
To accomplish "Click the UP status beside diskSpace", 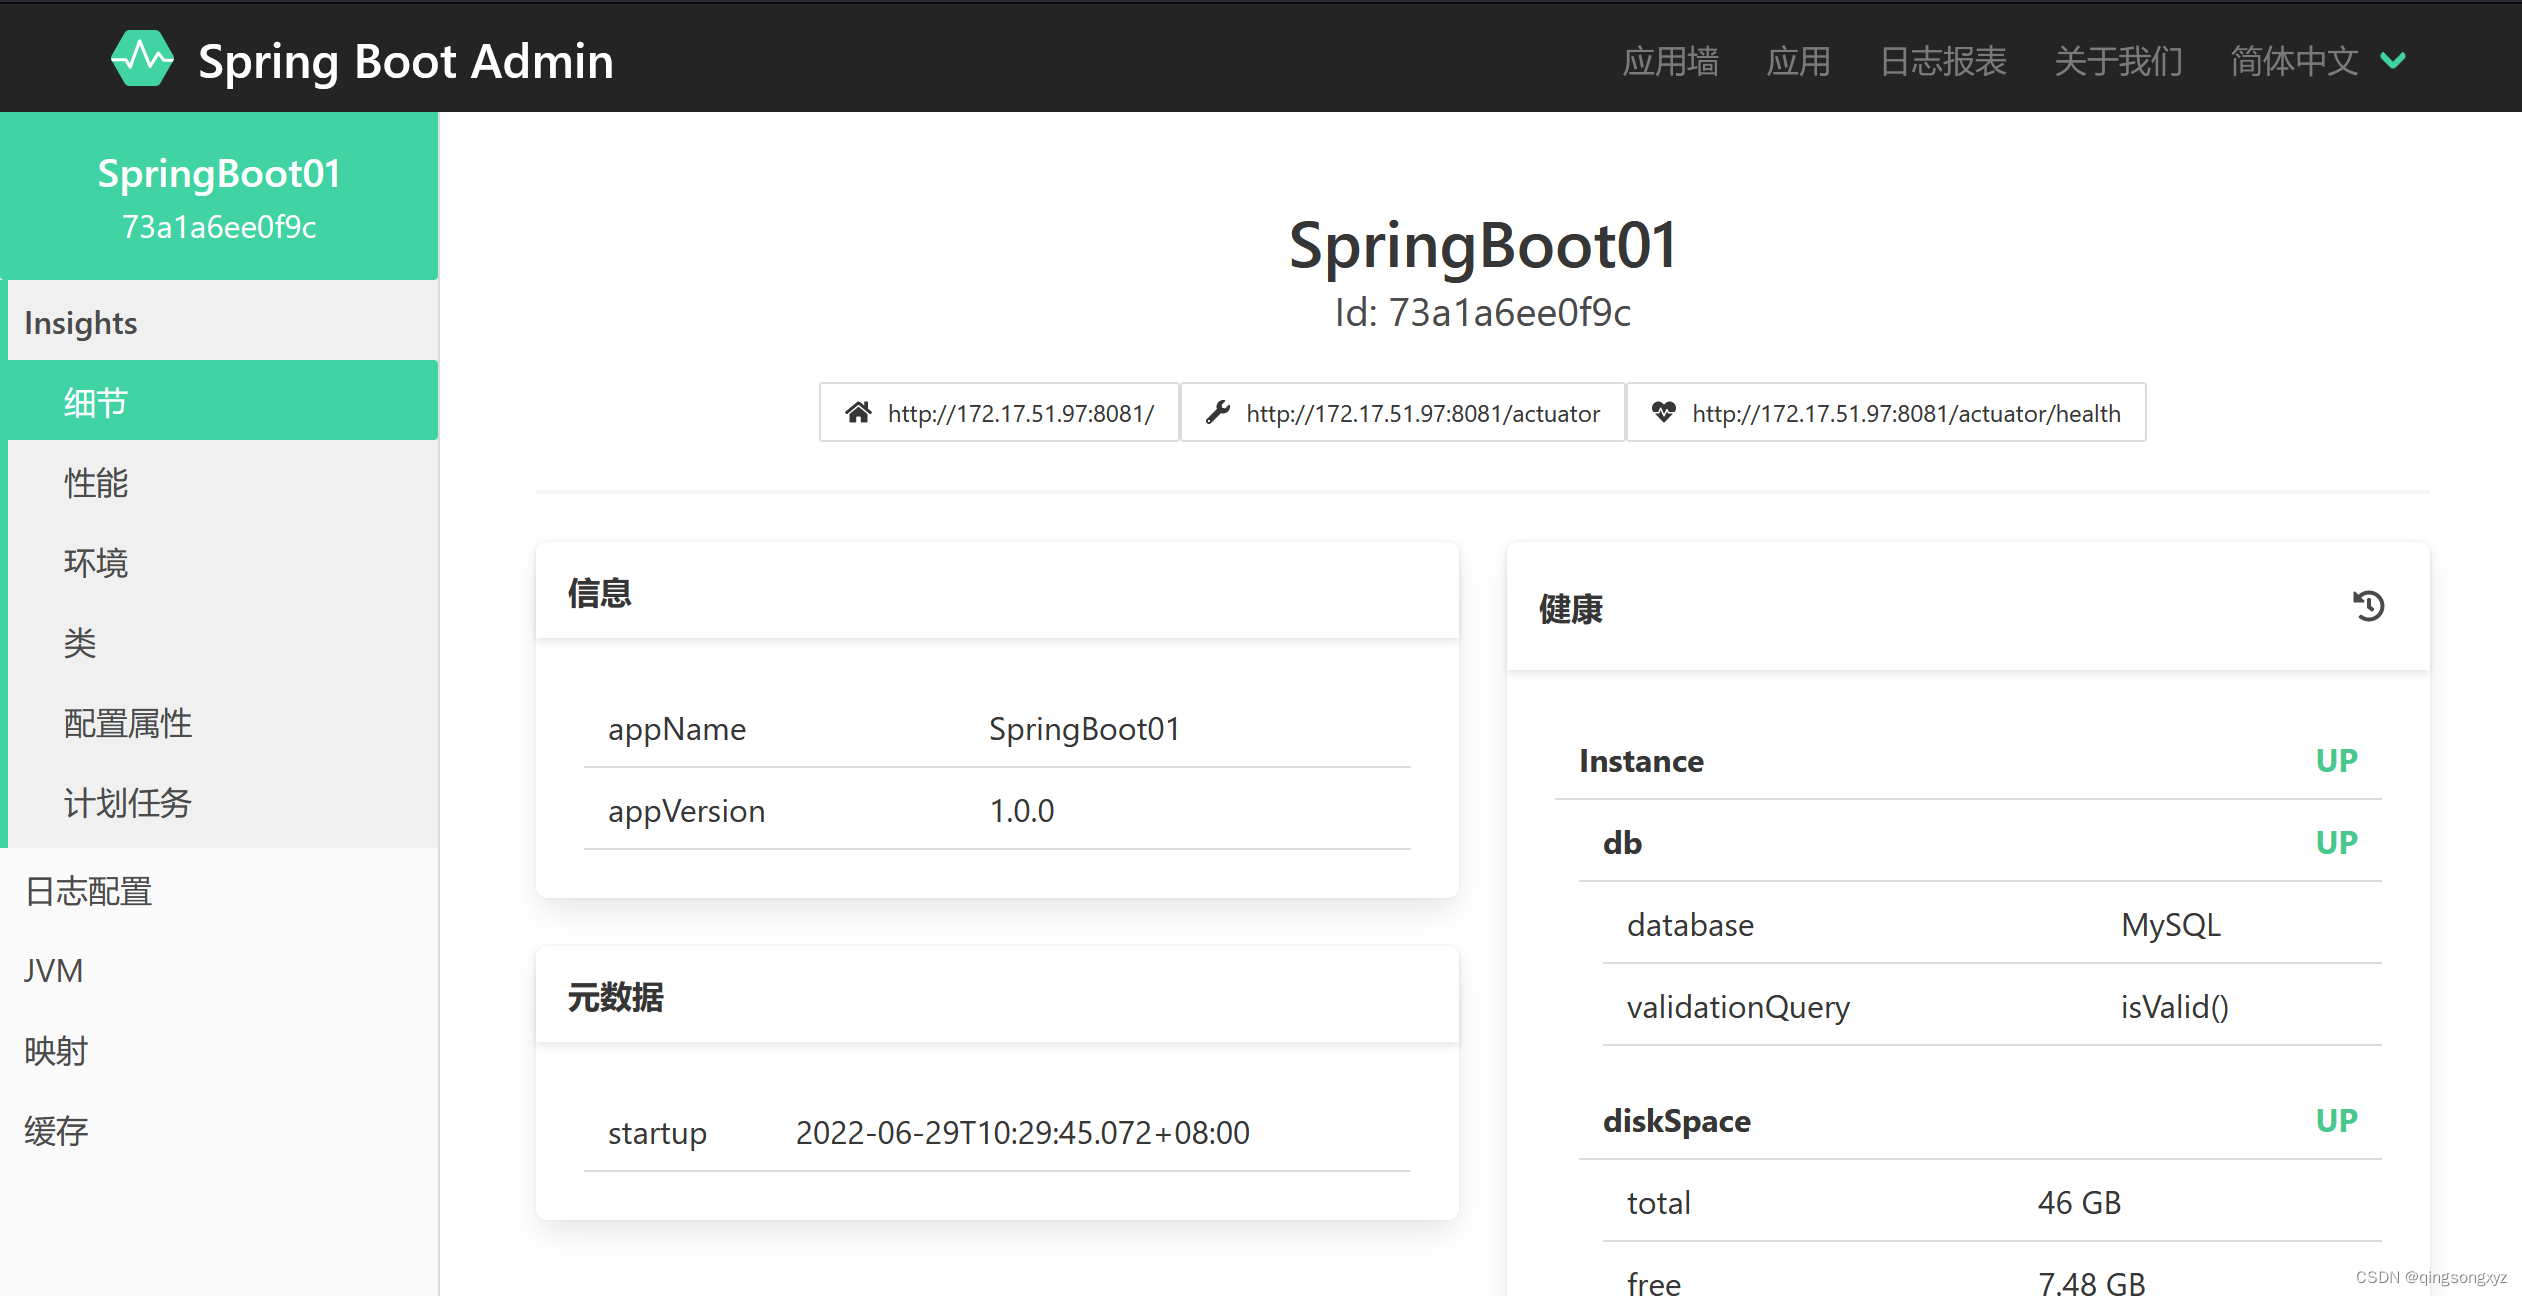I will [x=2336, y=1120].
